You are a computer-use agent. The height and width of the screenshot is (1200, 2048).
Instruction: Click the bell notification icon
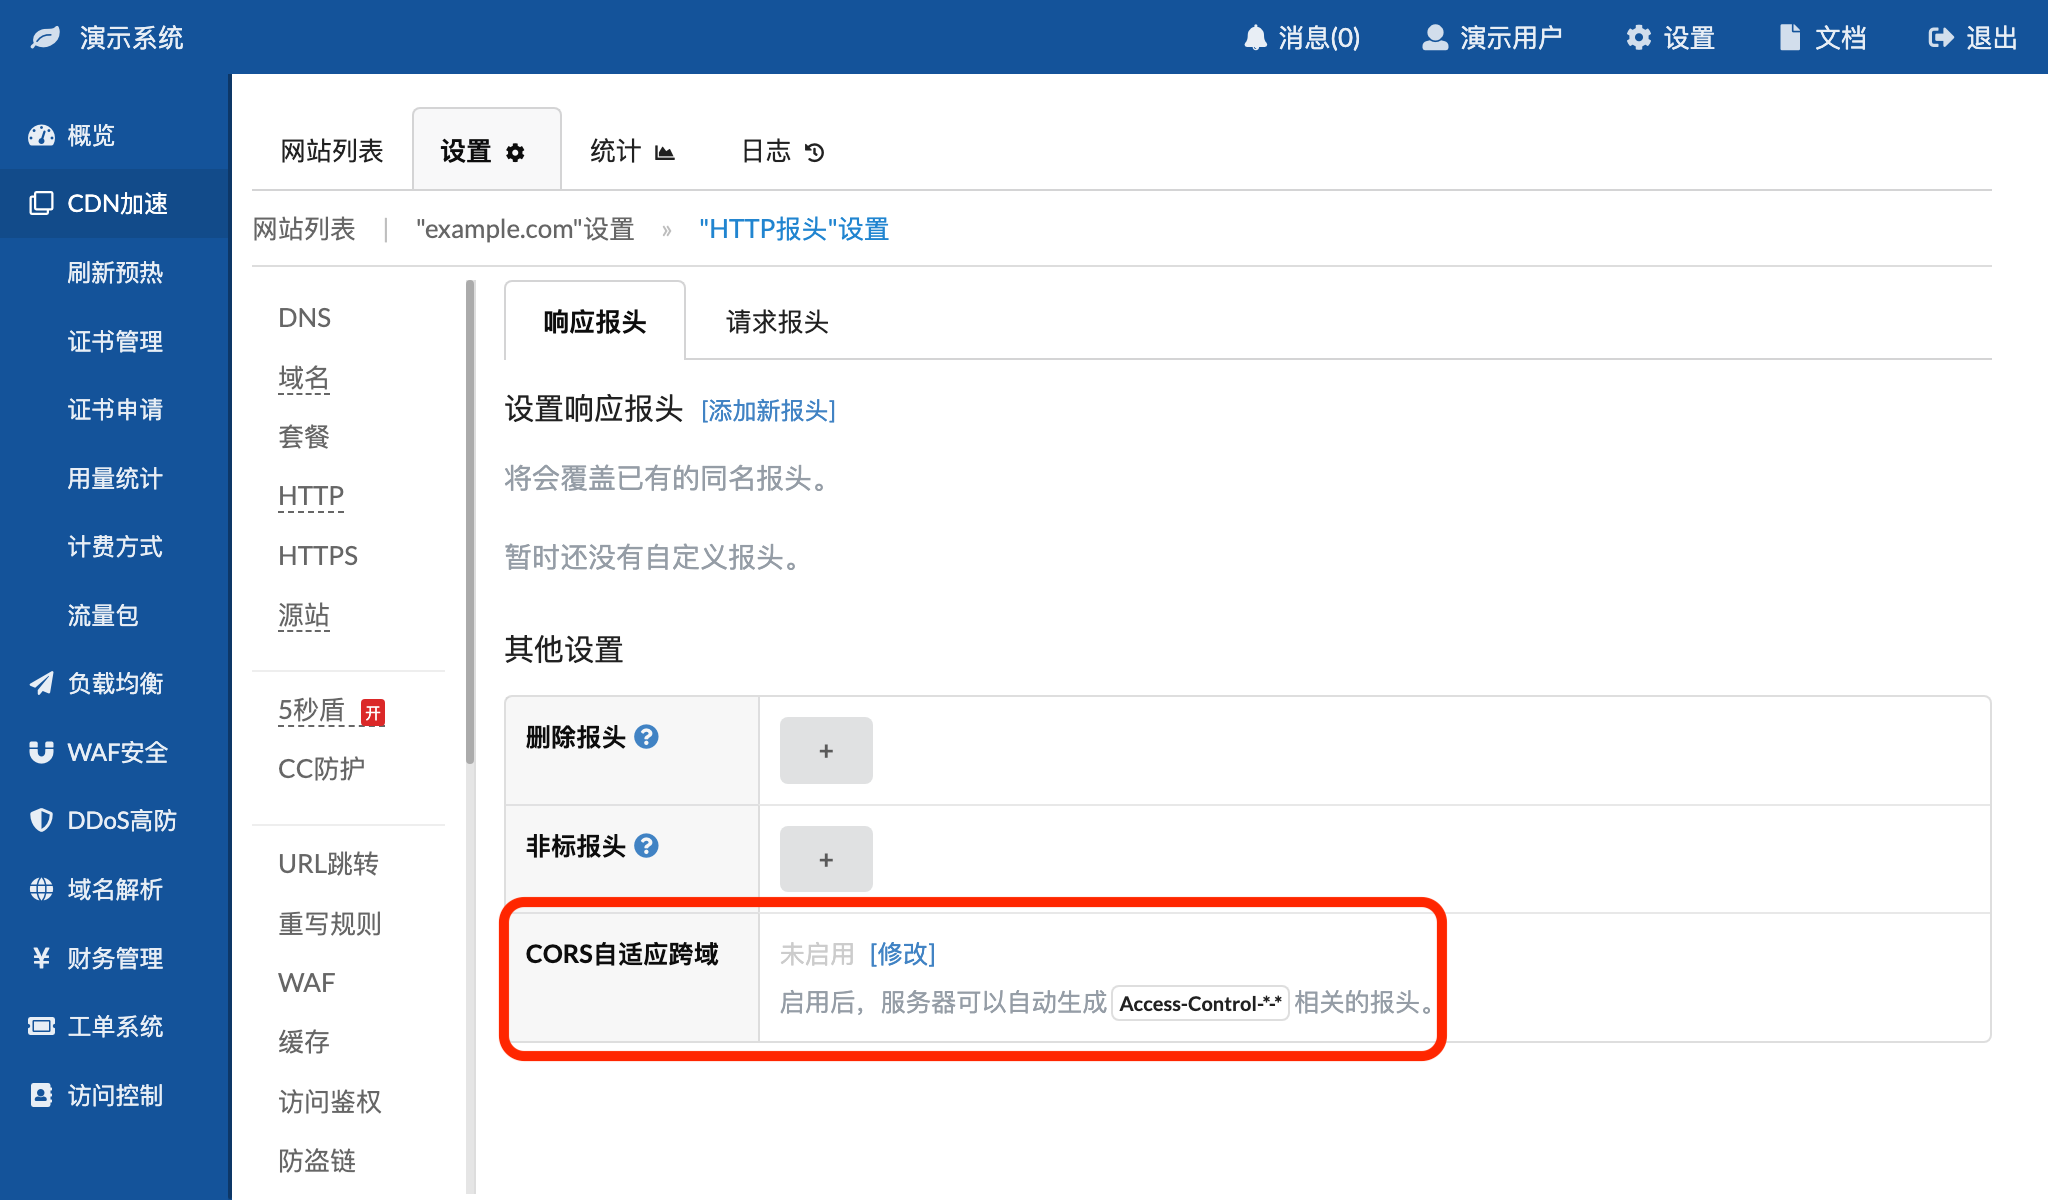1255,38
